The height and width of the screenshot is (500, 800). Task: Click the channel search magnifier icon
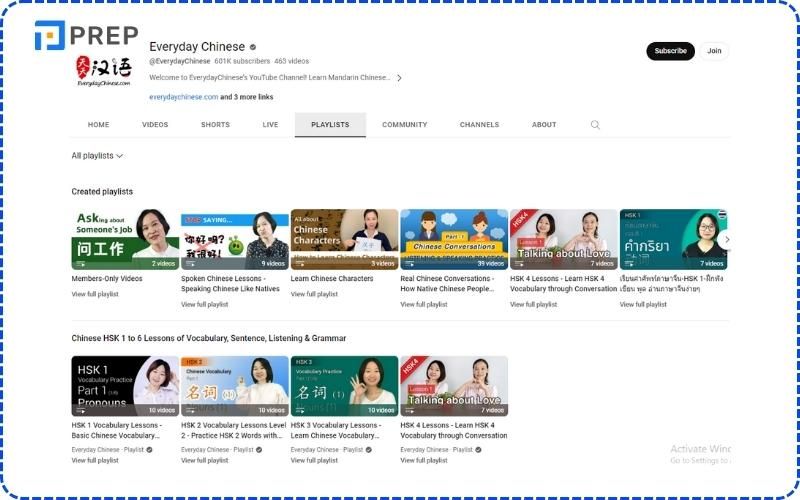[x=595, y=124]
